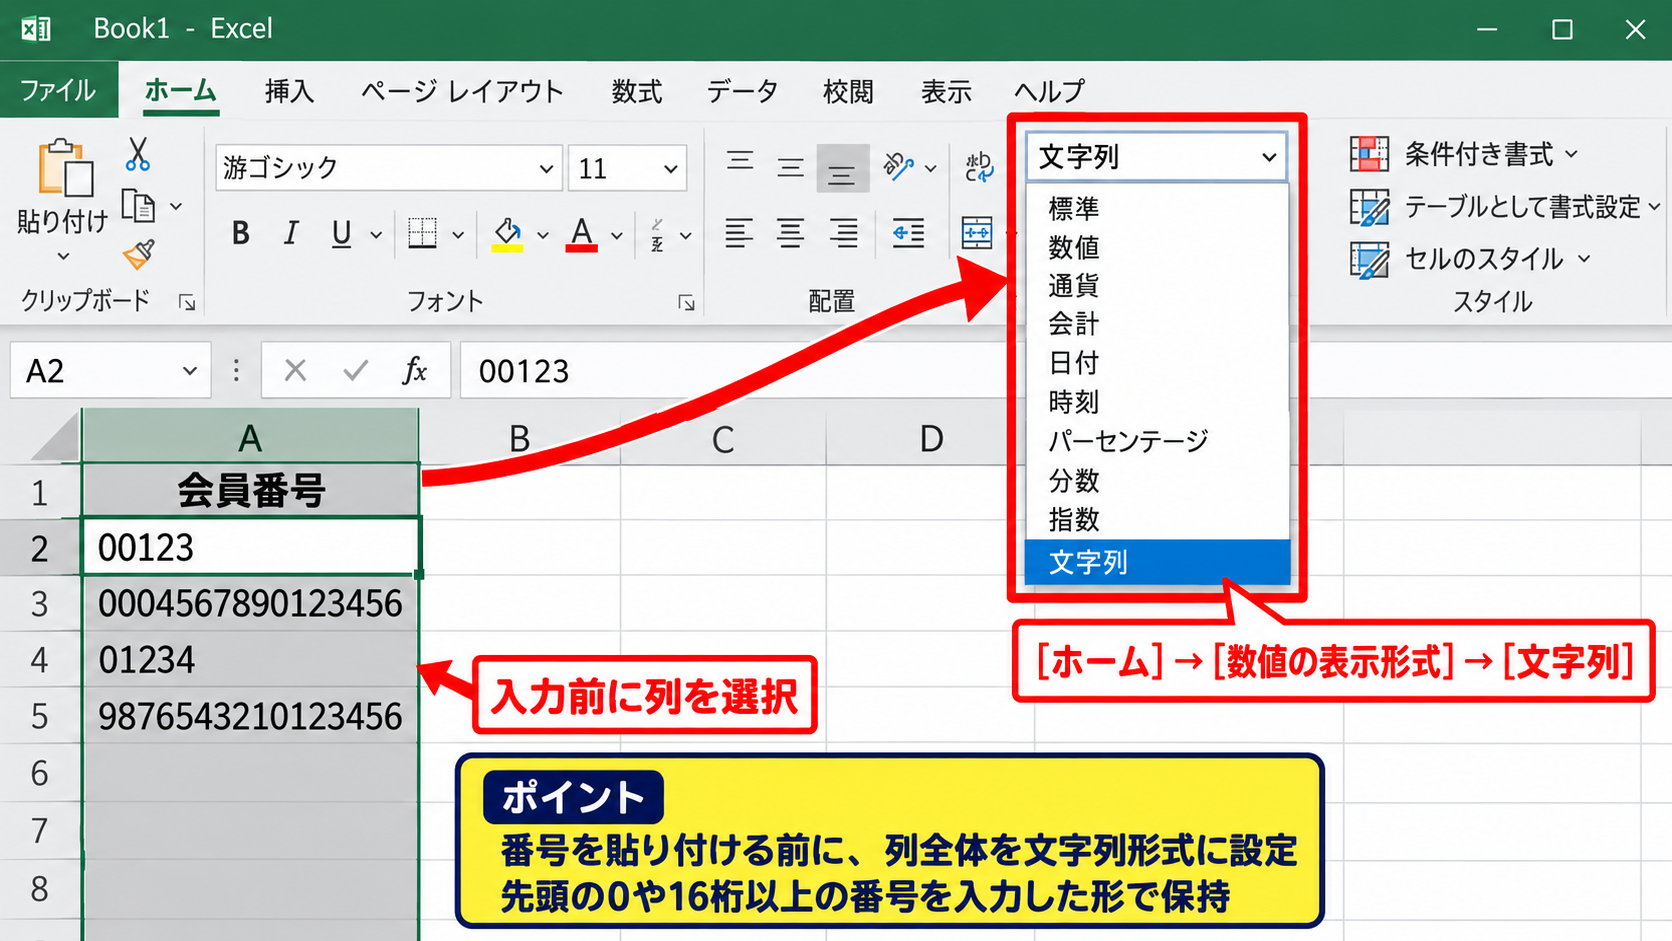Click the merge and center icon
The image size is (1672, 941).
coord(977,233)
